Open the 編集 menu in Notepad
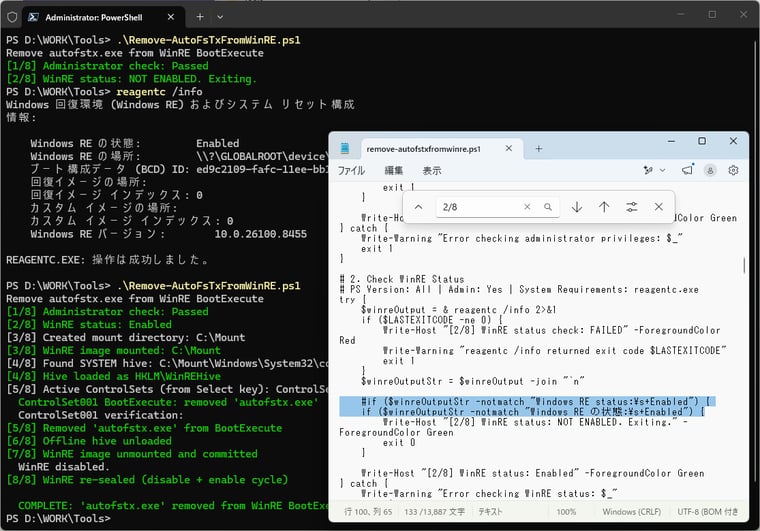 click(394, 171)
